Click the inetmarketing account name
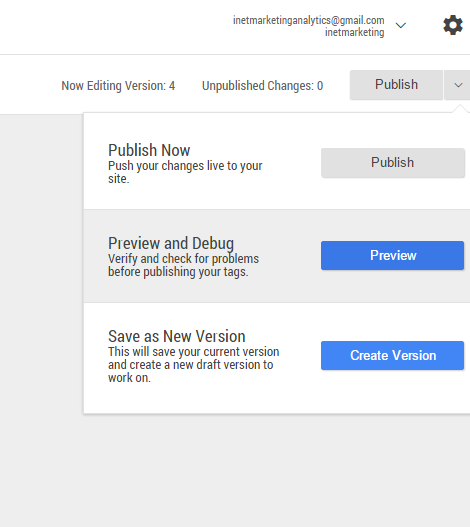This screenshot has width=470, height=527. tap(354, 32)
